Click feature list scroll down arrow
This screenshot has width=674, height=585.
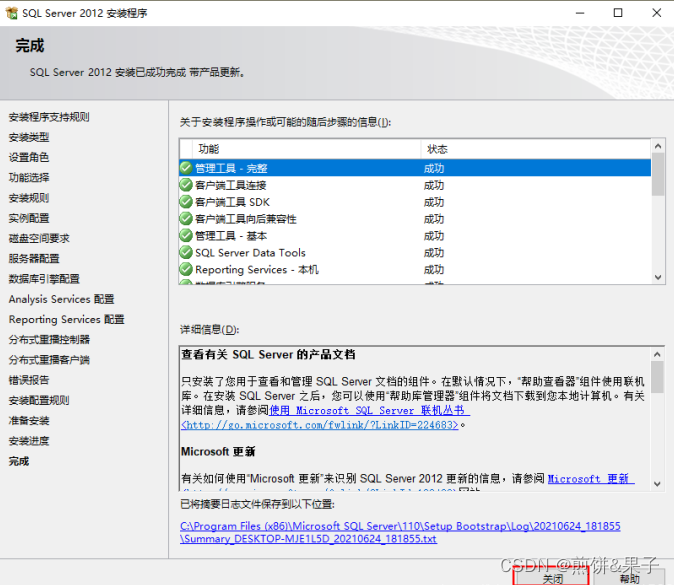pos(658,277)
